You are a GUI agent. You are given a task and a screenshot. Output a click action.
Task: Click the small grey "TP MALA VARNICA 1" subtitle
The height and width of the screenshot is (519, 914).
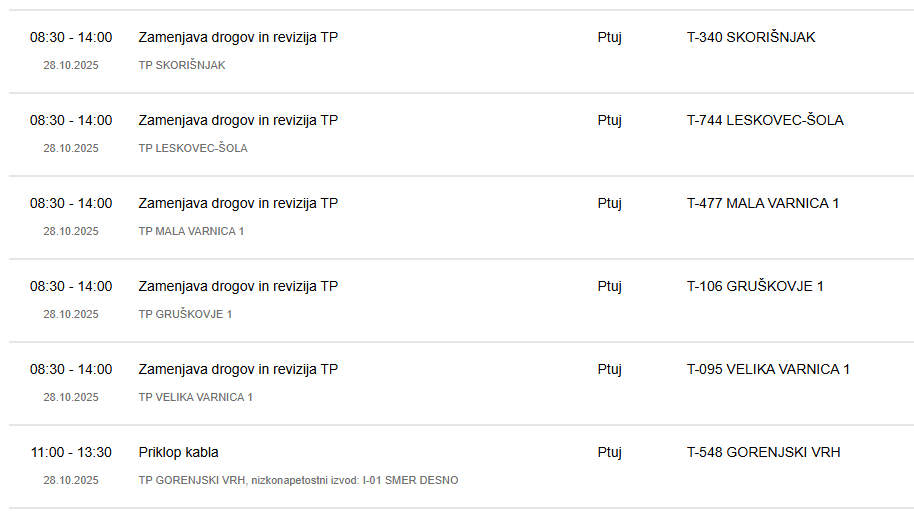point(191,232)
